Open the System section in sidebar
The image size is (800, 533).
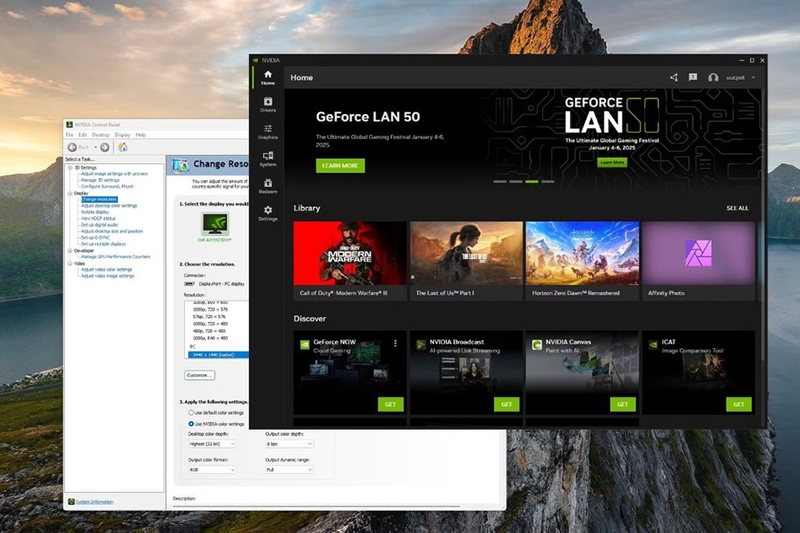[267, 159]
